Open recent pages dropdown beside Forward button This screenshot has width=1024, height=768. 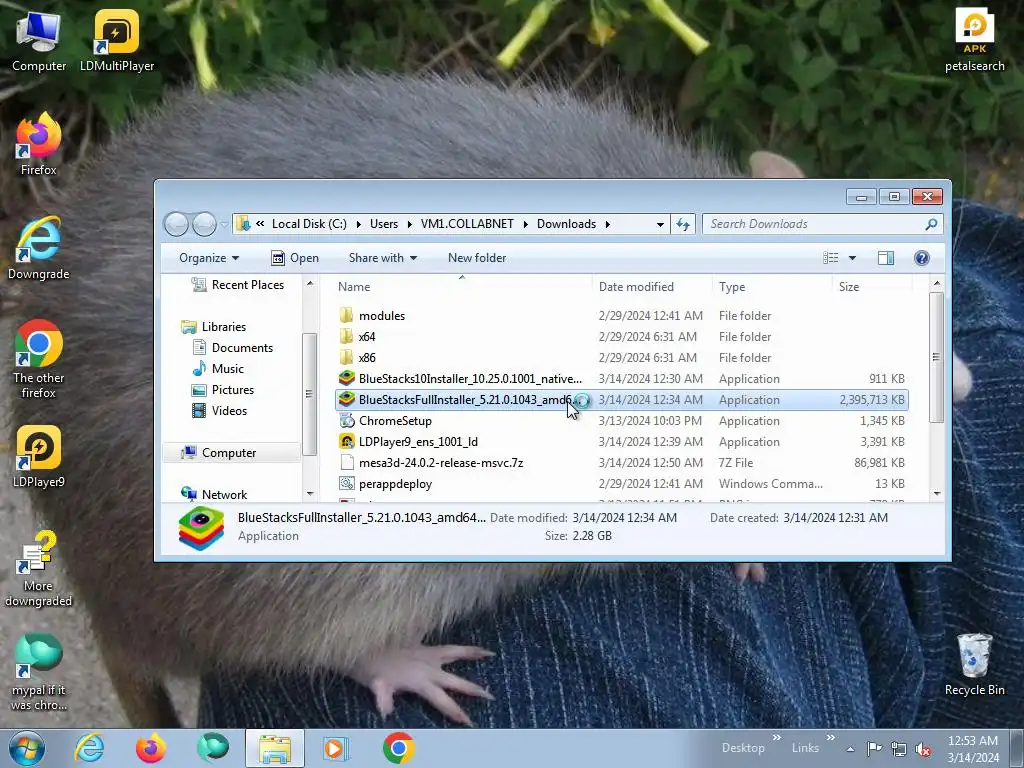point(224,224)
